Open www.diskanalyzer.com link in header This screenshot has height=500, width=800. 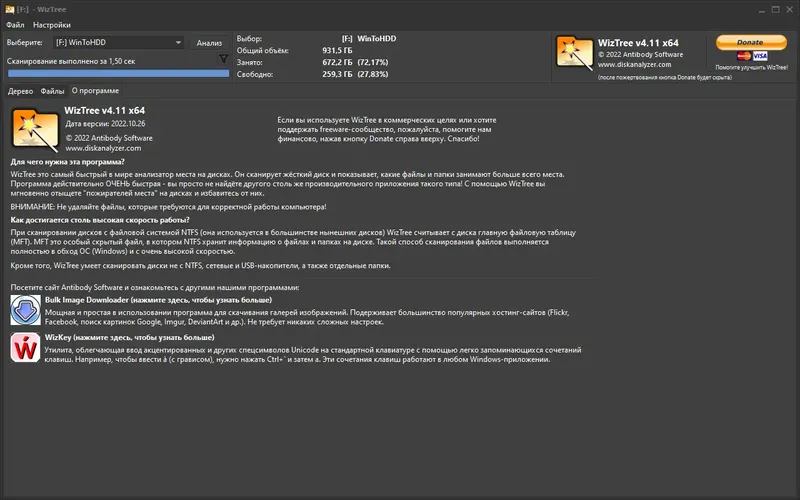pos(634,65)
